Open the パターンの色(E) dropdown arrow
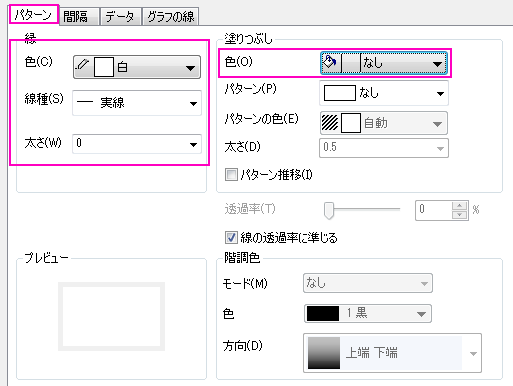 [437, 124]
